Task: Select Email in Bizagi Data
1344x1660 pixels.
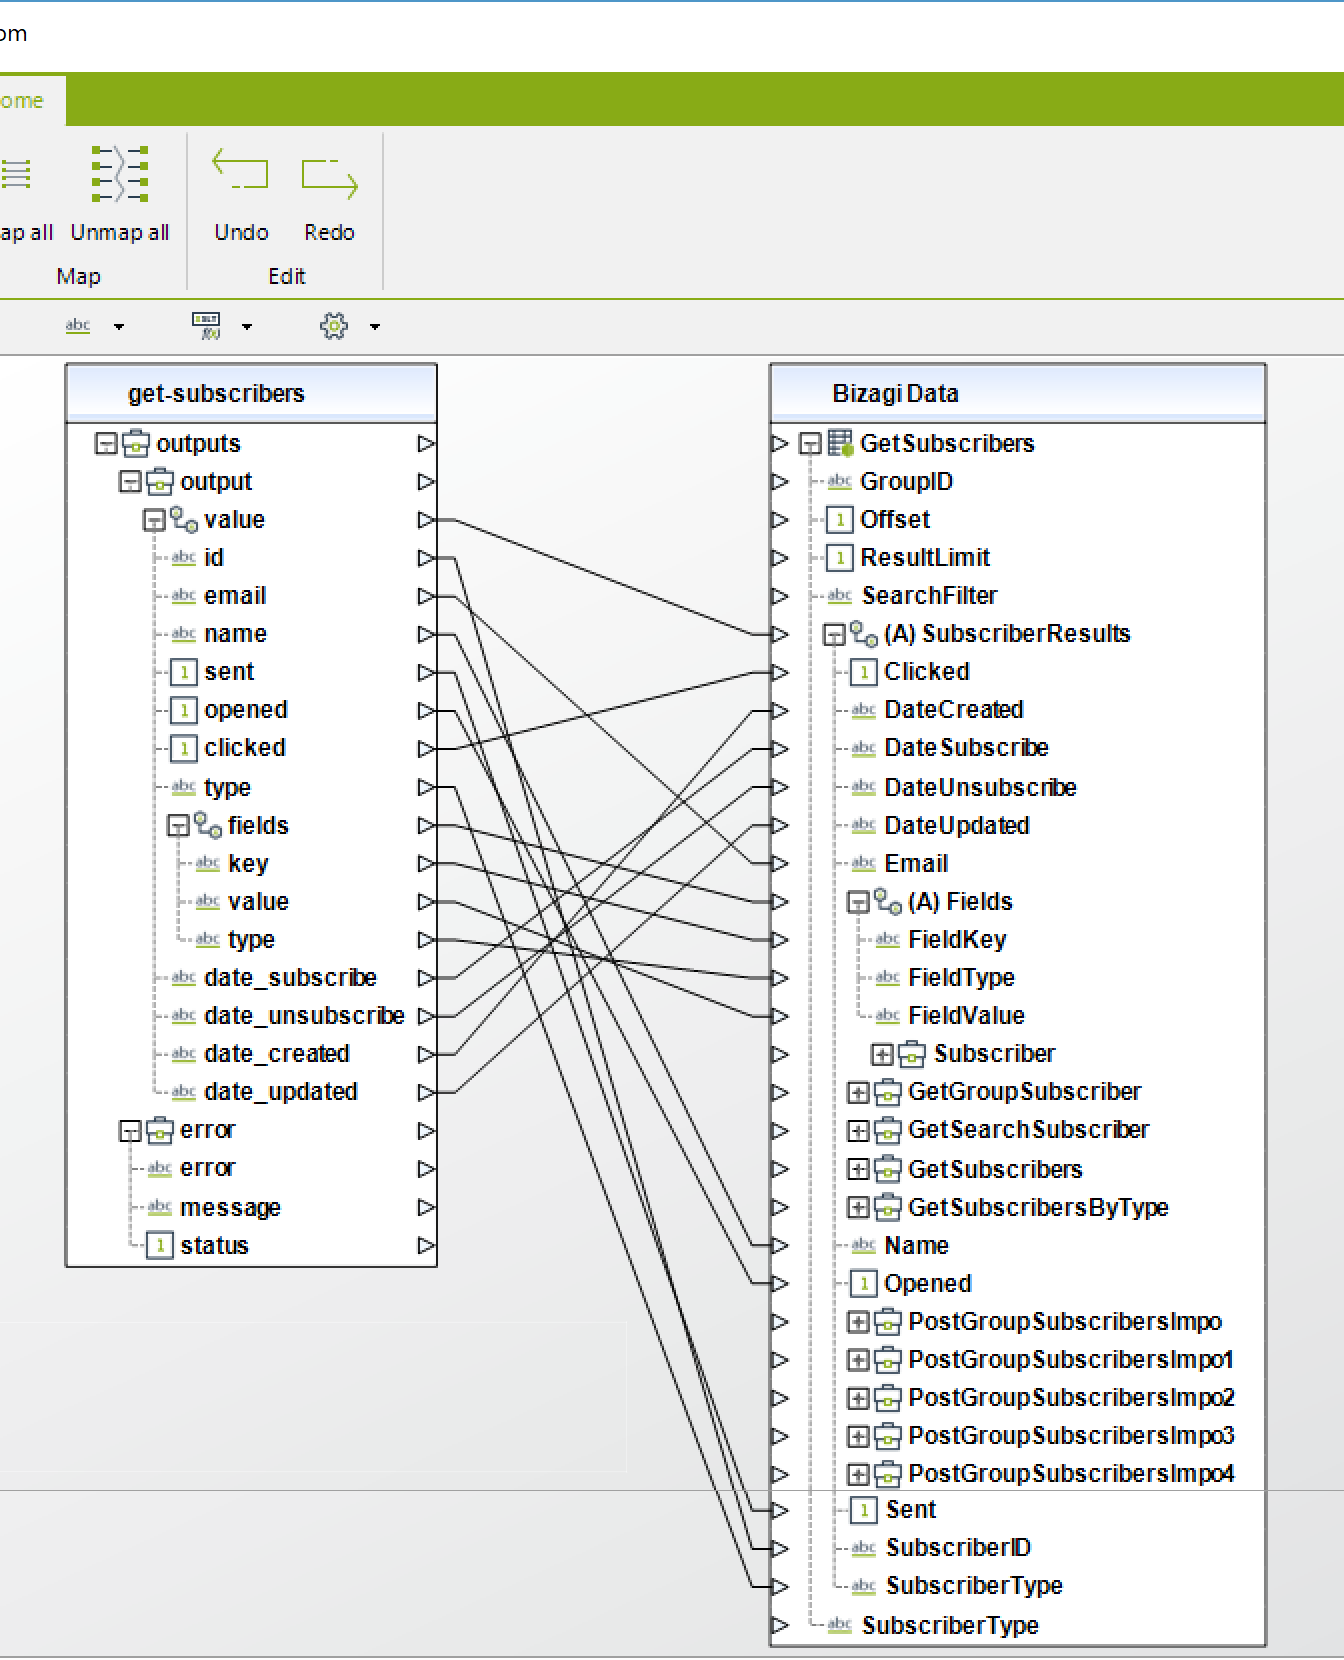Action: point(916,864)
